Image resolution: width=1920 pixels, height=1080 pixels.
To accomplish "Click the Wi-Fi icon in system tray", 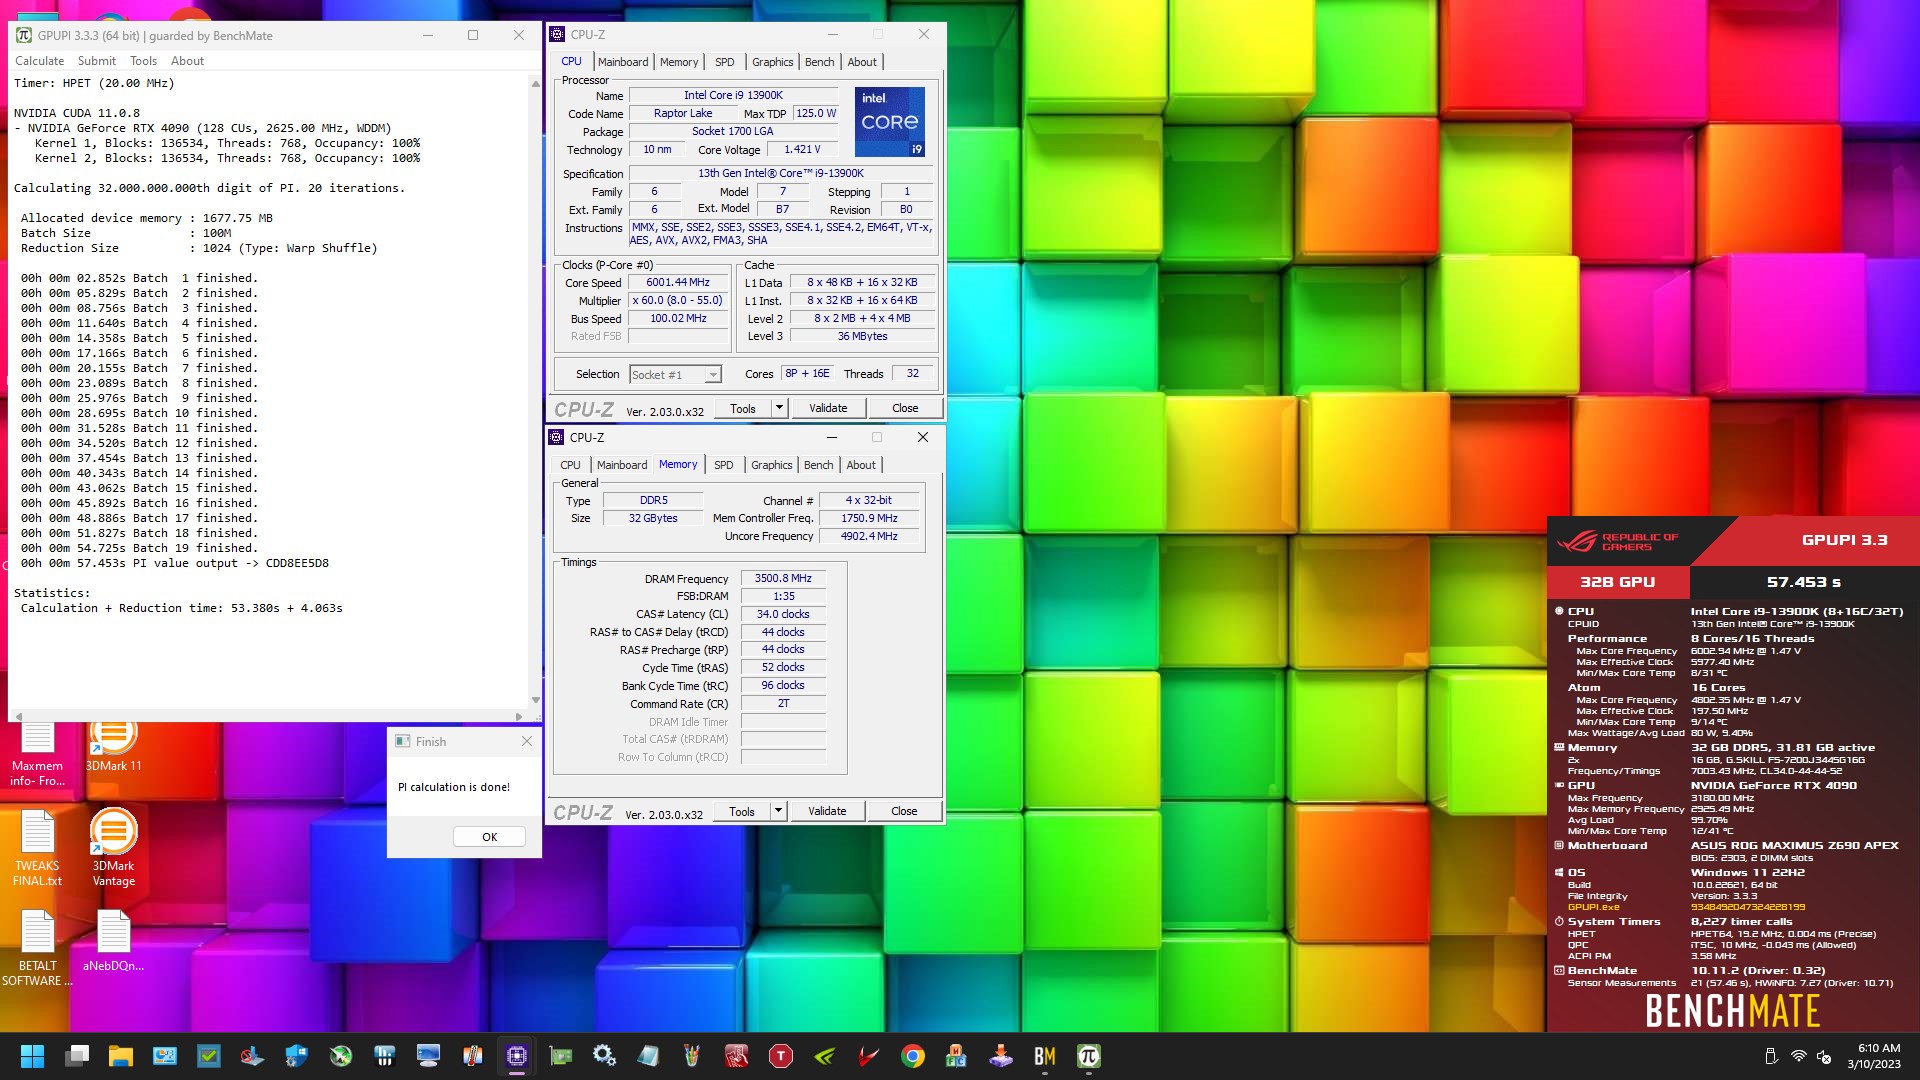I will click(1798, 1056).
